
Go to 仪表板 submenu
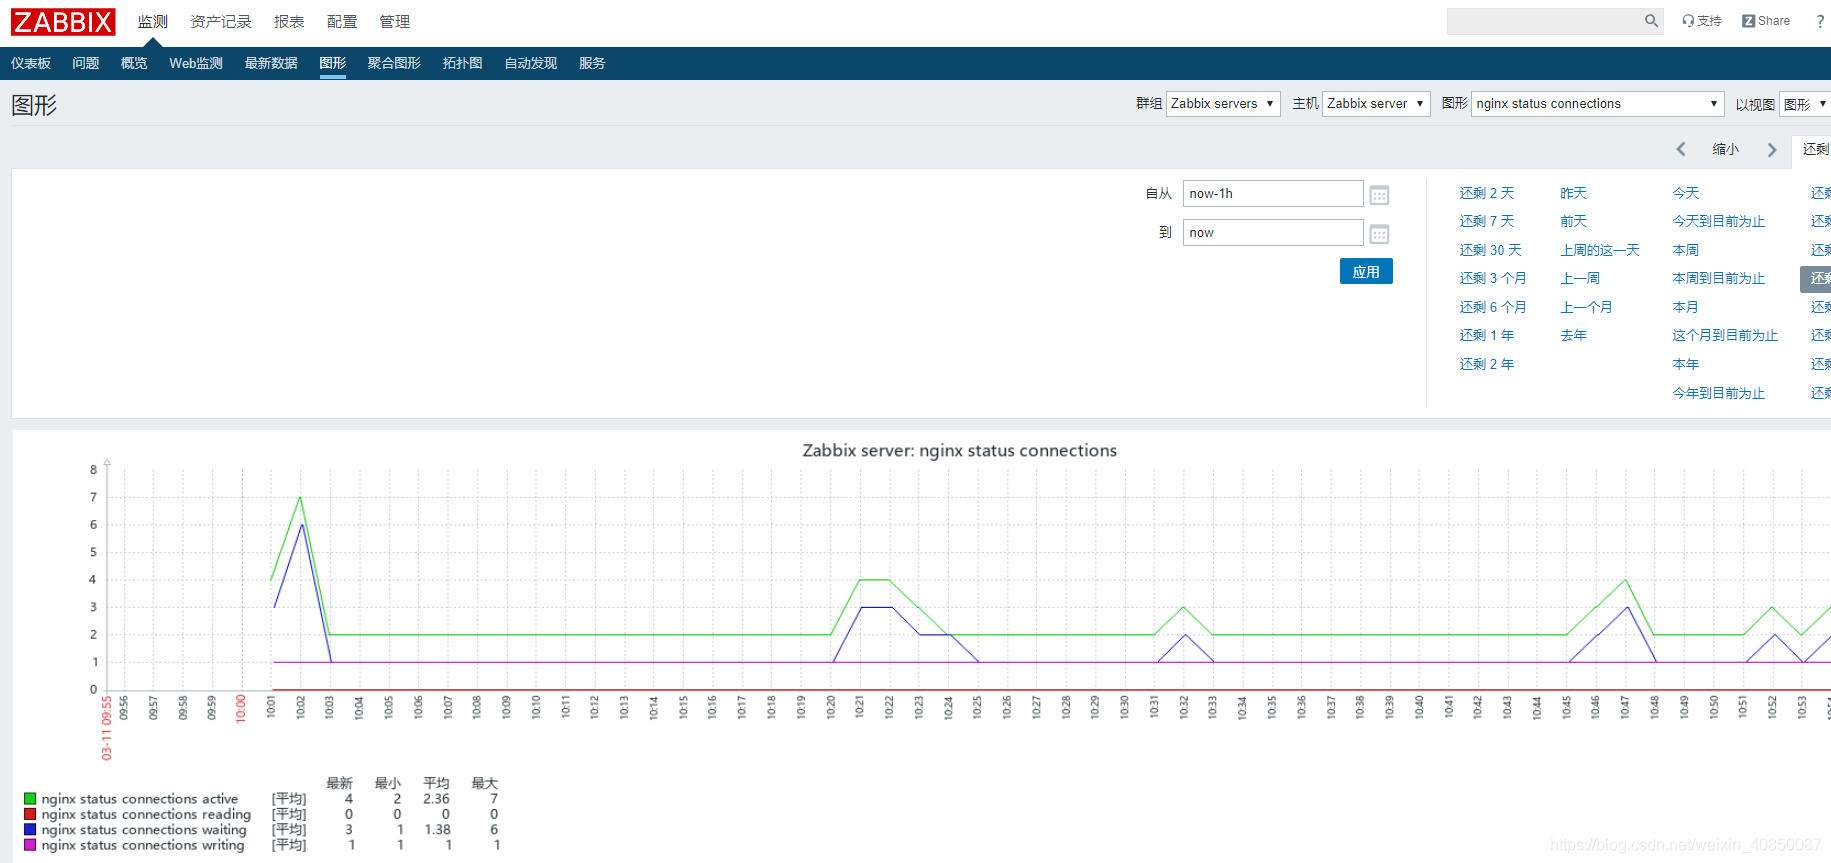point(31,63)
